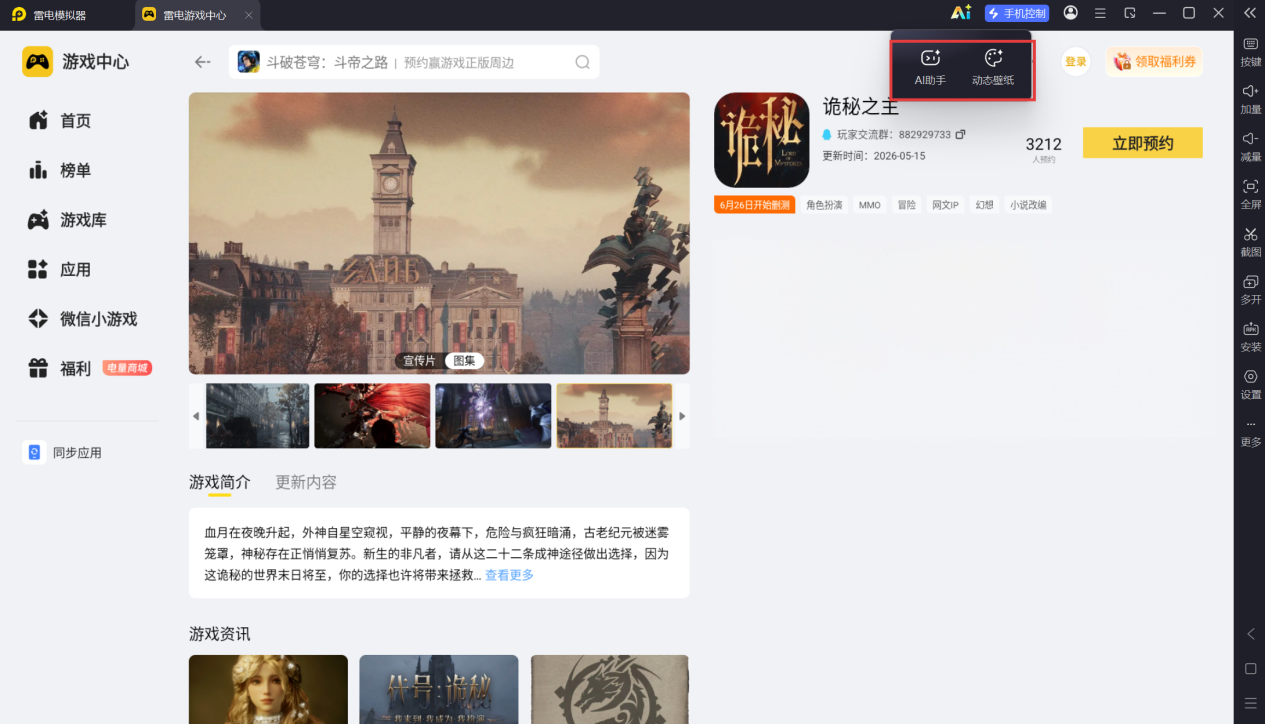This screenshot has height=724, width=1265.
Task: Take a screenshot with 截图 tool
Action: click(x=1250, y=242)
